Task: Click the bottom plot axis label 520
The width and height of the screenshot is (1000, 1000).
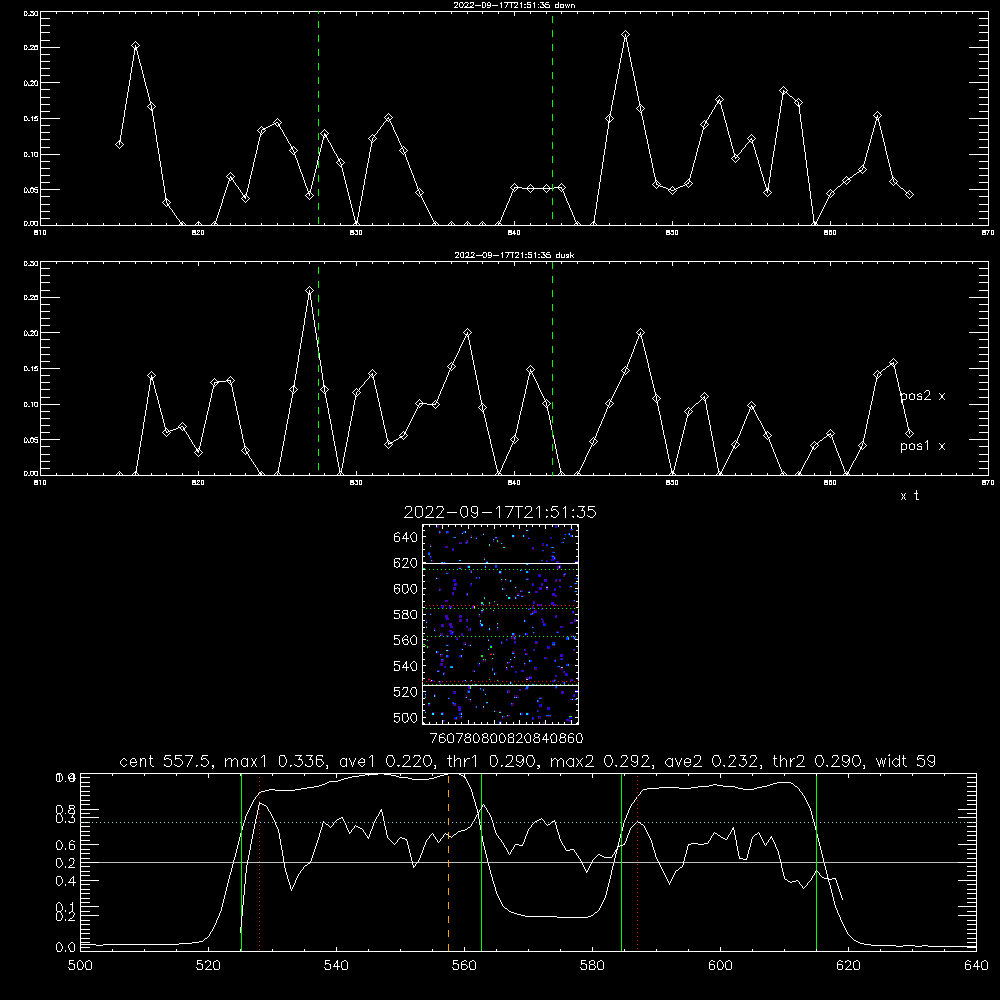Action: pyautogui.click(x=208, y=966)
